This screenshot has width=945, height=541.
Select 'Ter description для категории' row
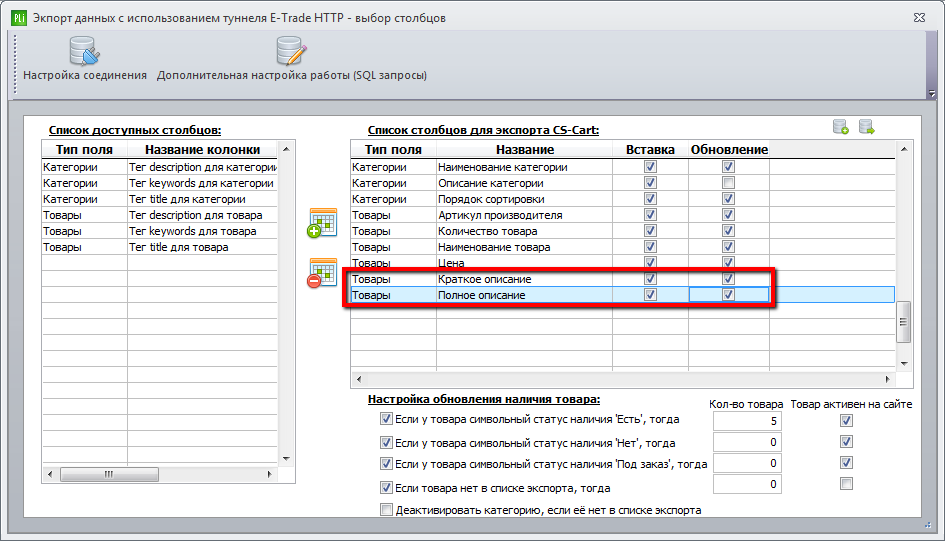[x=160, y=167]
